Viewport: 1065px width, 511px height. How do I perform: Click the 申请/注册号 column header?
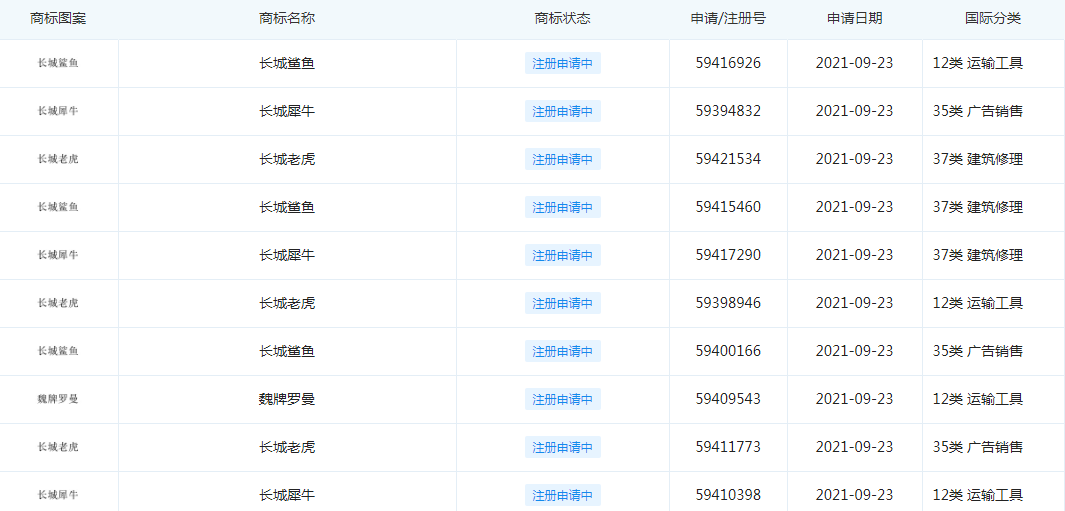[728, 19]
